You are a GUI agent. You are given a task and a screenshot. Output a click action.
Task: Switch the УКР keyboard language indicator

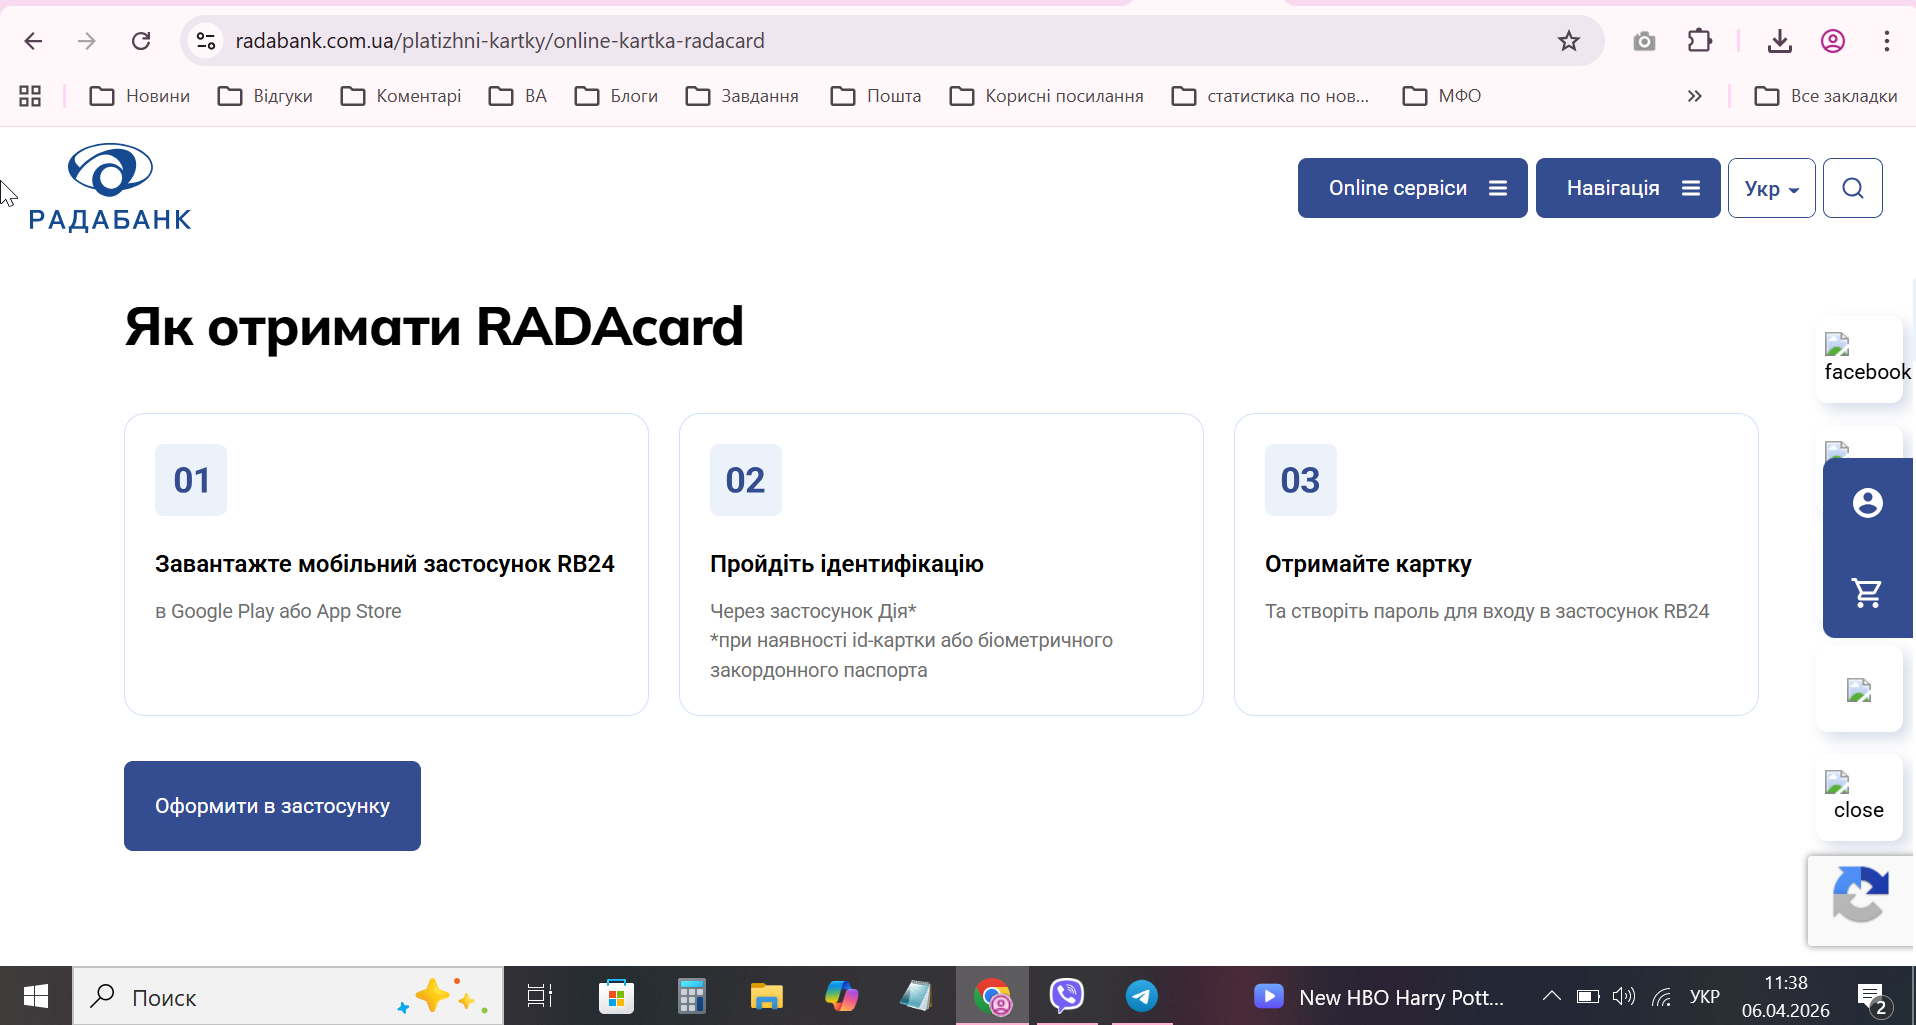1704,996
